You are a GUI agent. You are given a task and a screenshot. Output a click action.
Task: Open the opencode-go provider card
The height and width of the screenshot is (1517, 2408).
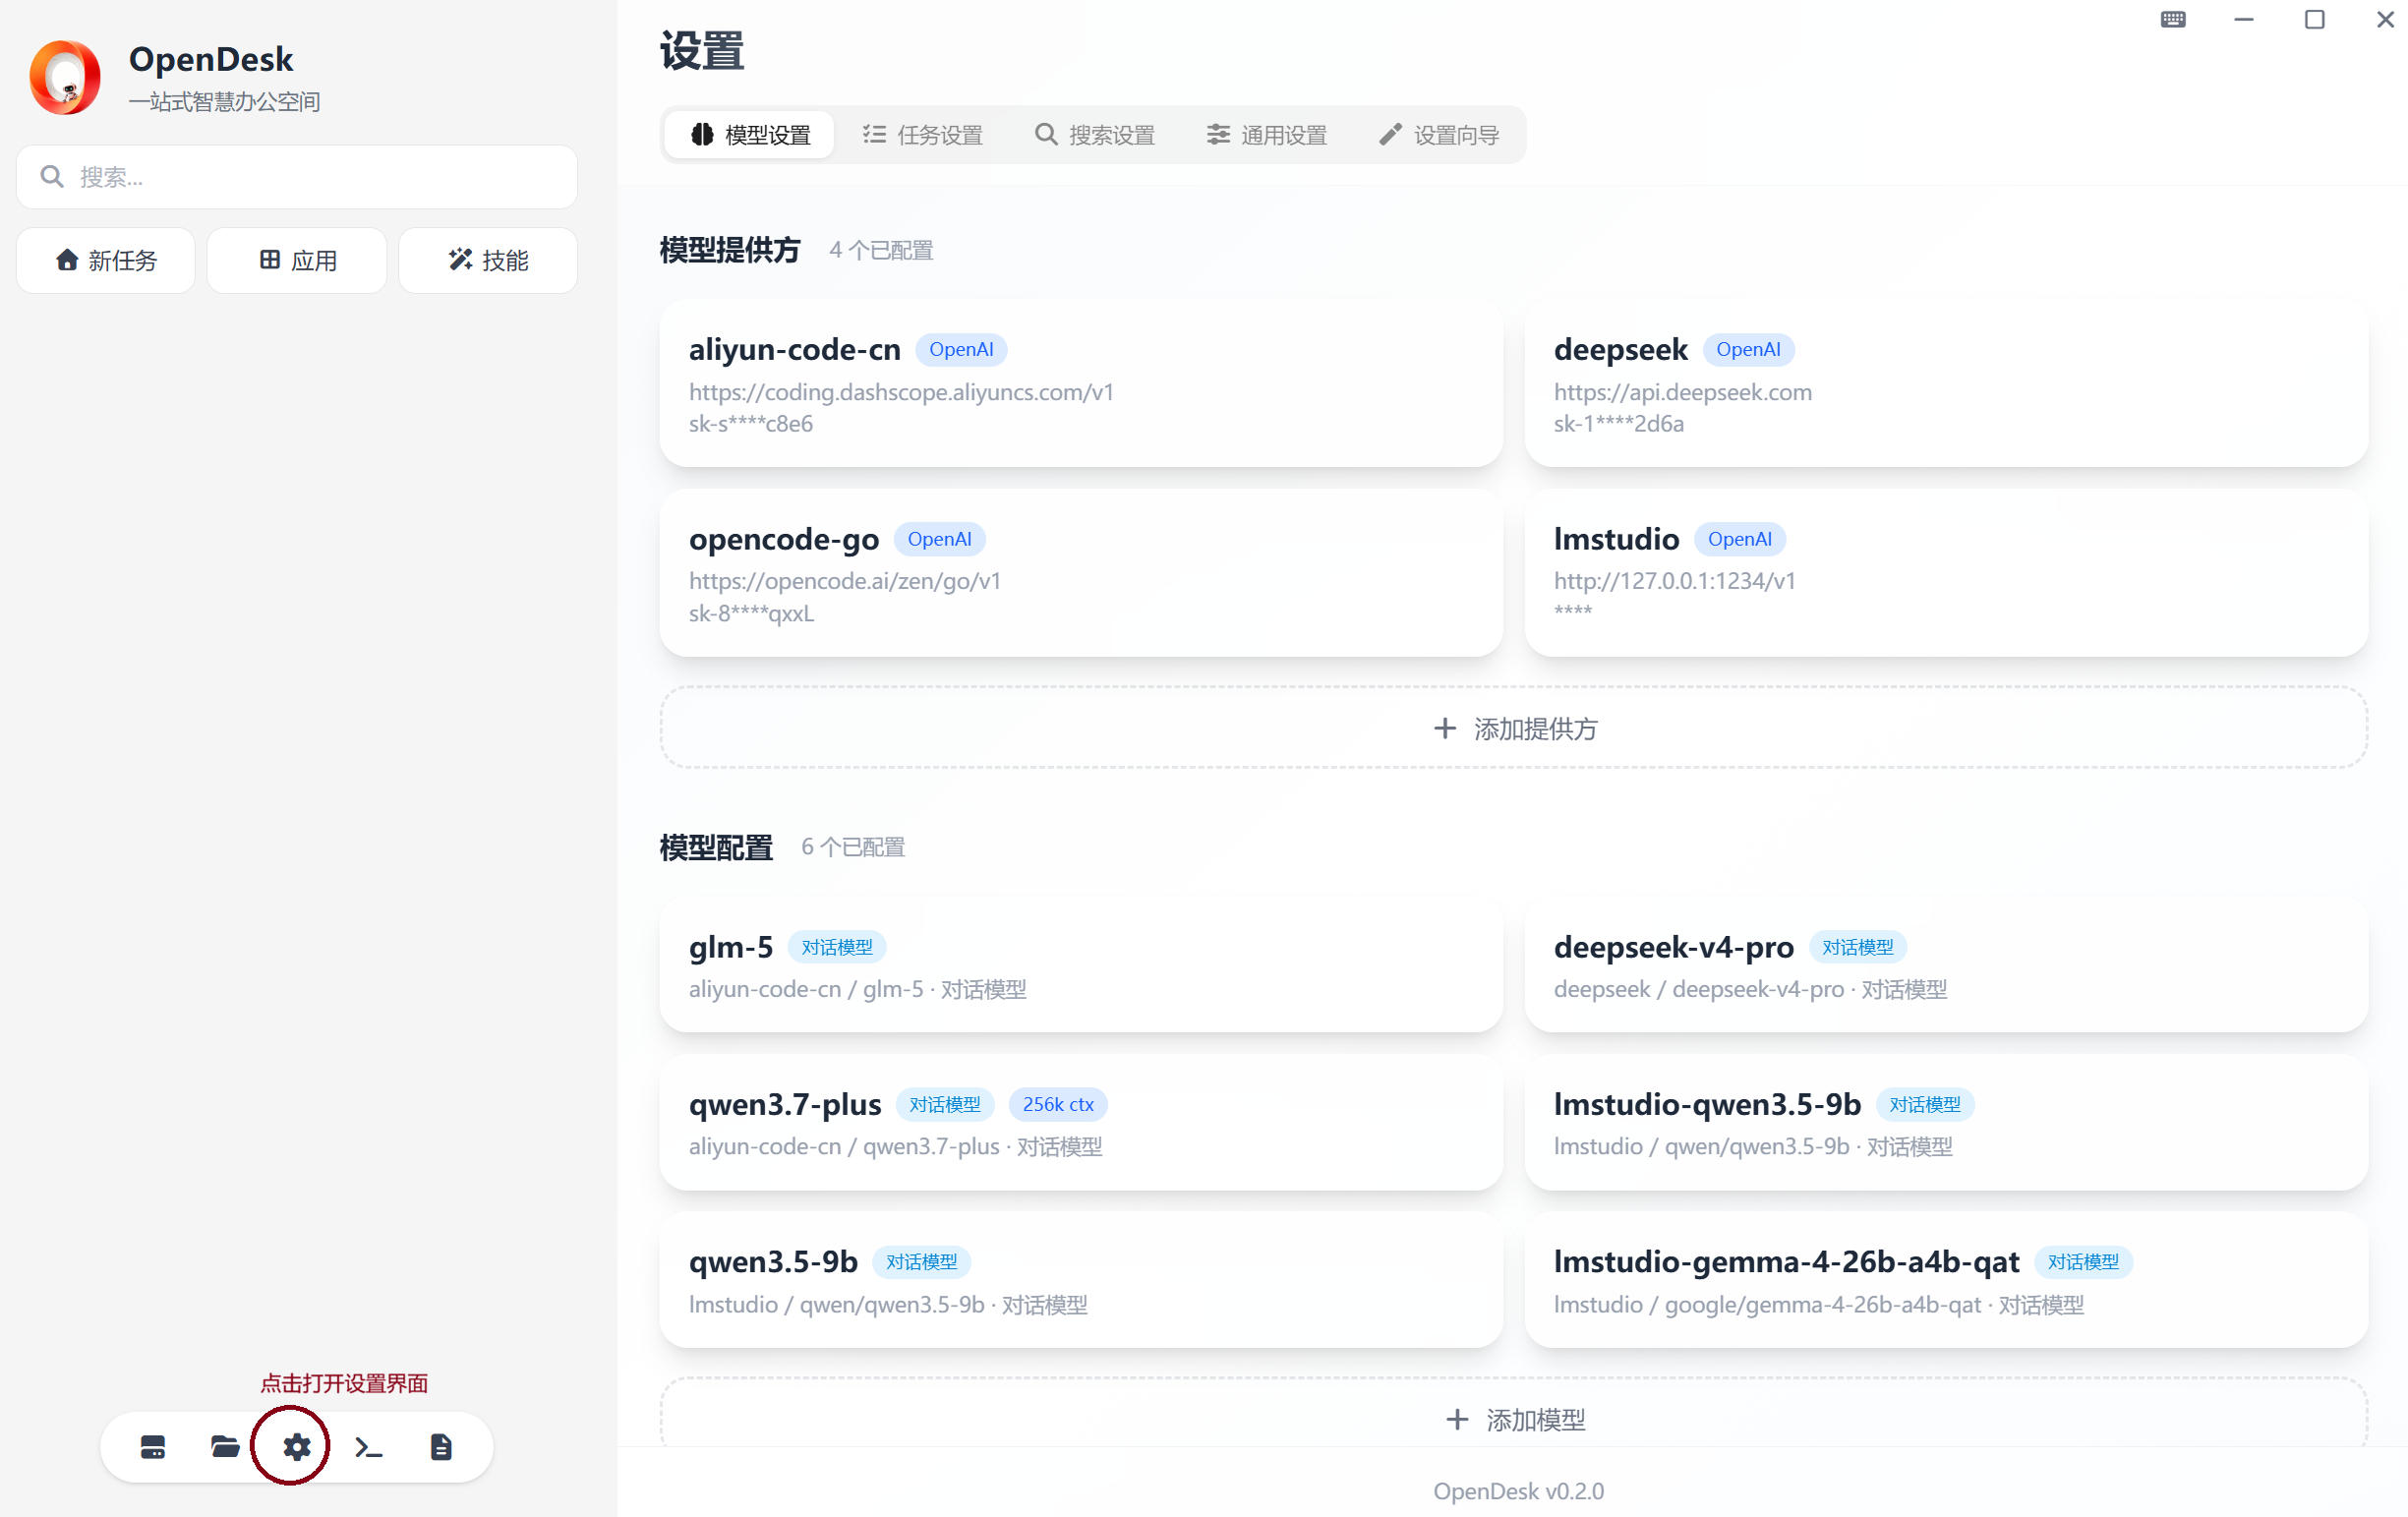(1081, 573)
